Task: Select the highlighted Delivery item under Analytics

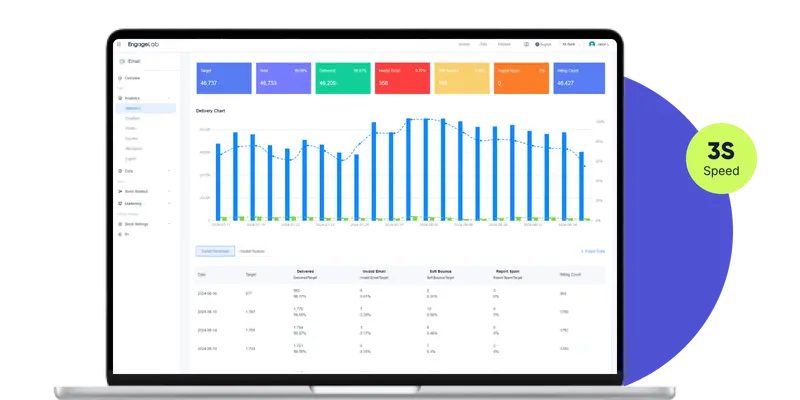Action: (134, 108)
